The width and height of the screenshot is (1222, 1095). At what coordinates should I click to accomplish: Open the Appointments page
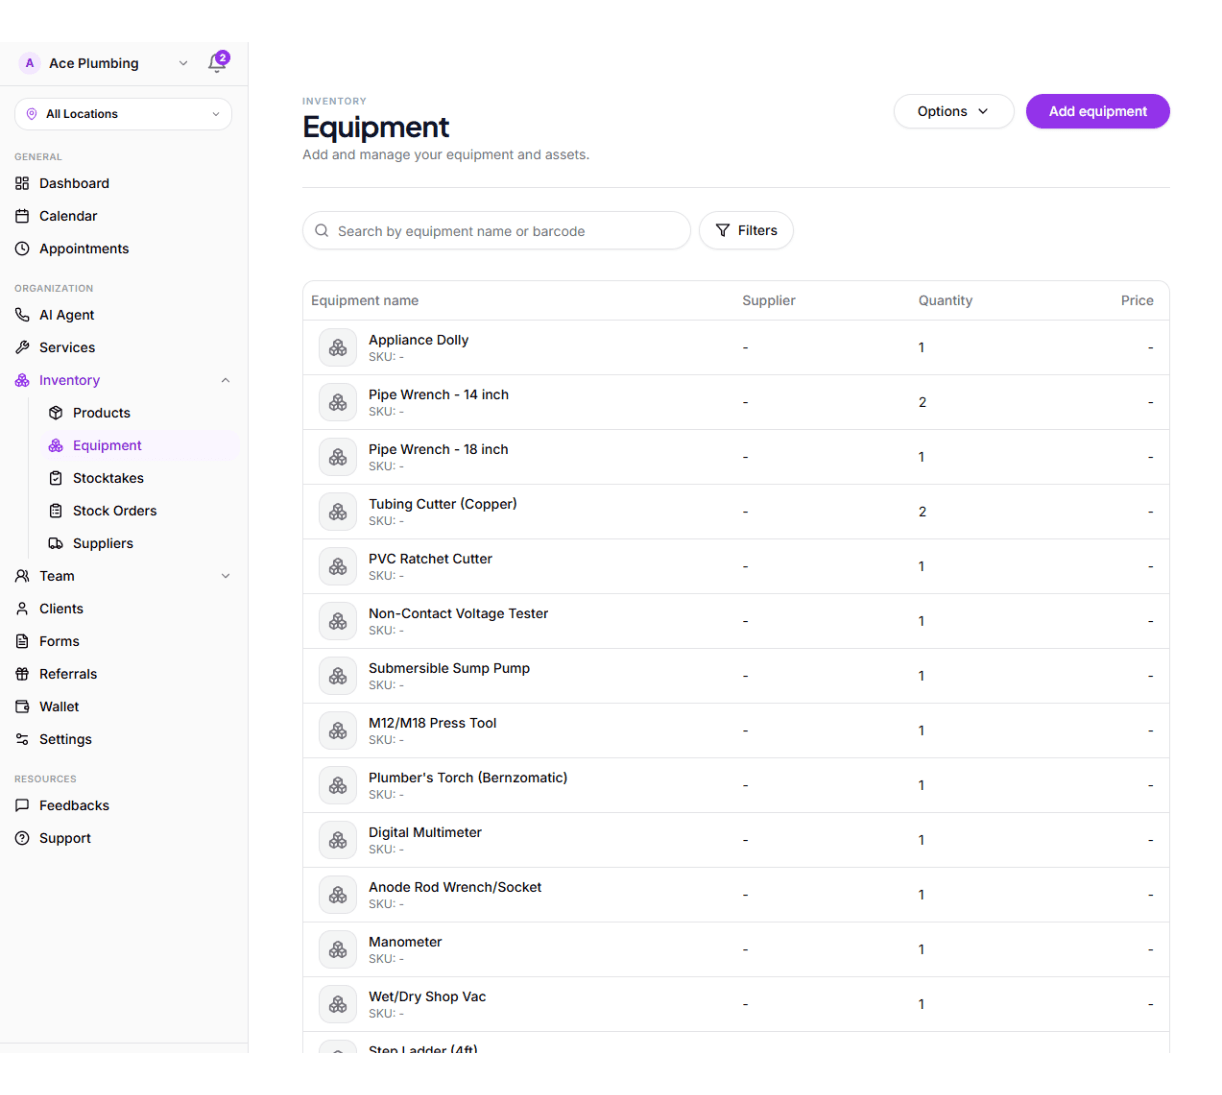(84, 249)
